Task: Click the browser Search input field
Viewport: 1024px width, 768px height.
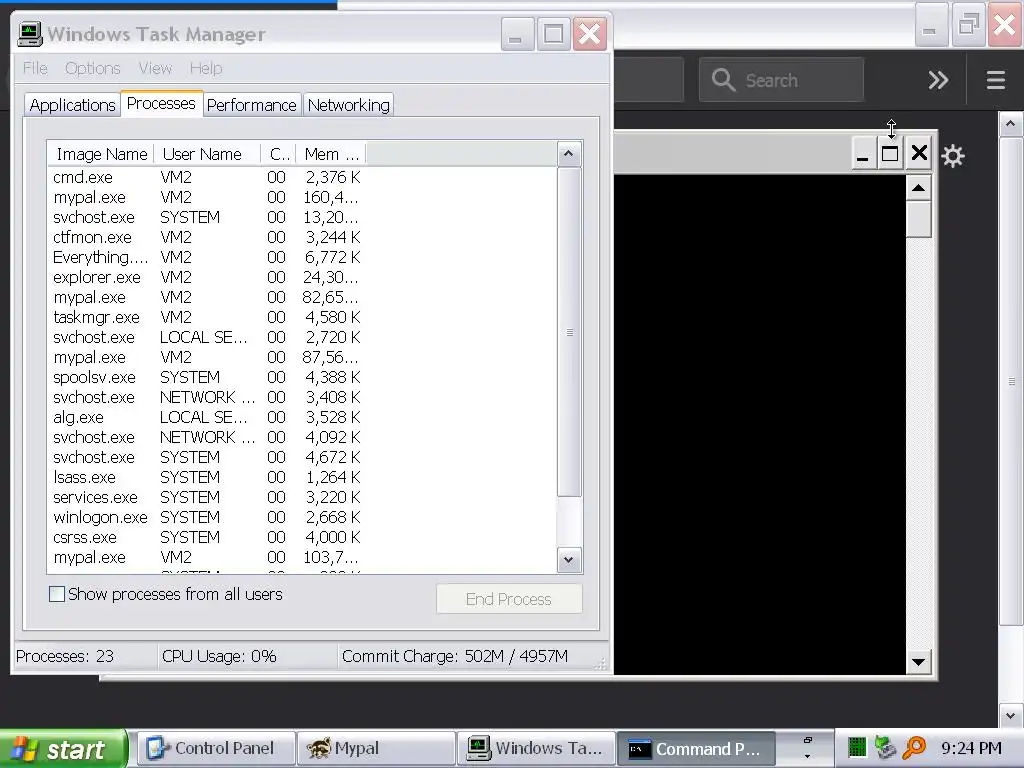Action: [781, 80]
